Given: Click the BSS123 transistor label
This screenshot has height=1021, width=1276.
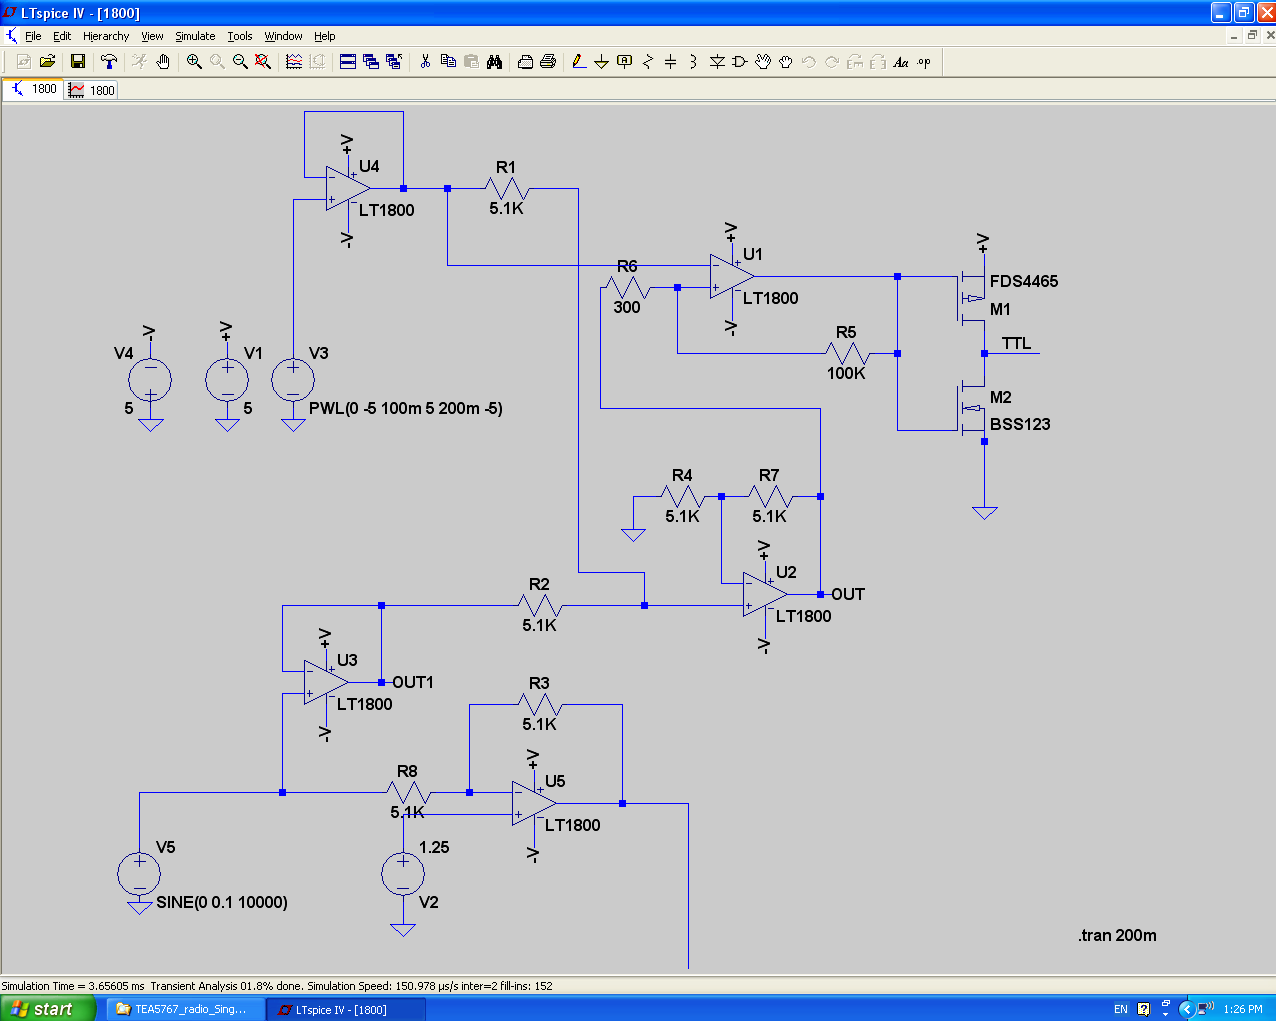Looking at the screenshot, I should pyautogui.click(x=1020, y=424).
